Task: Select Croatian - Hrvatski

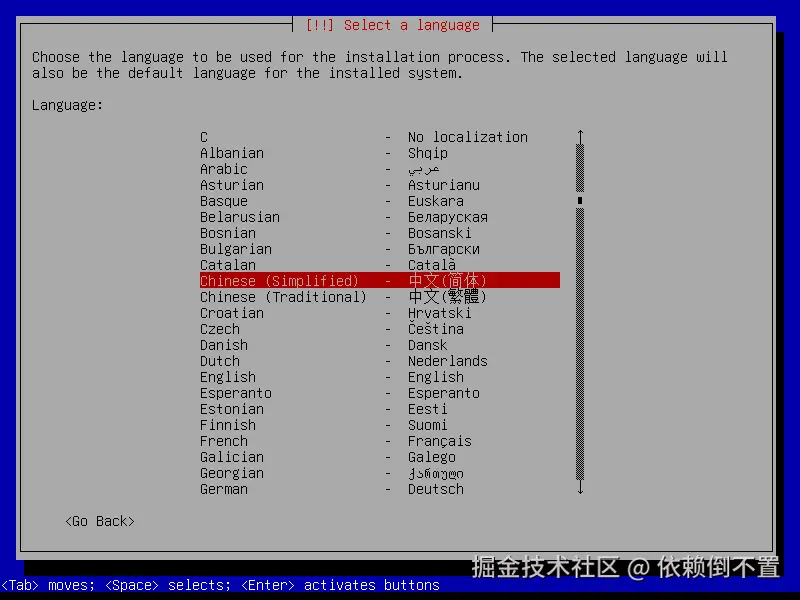Action: pyautogui.click(x=380, y=313)
